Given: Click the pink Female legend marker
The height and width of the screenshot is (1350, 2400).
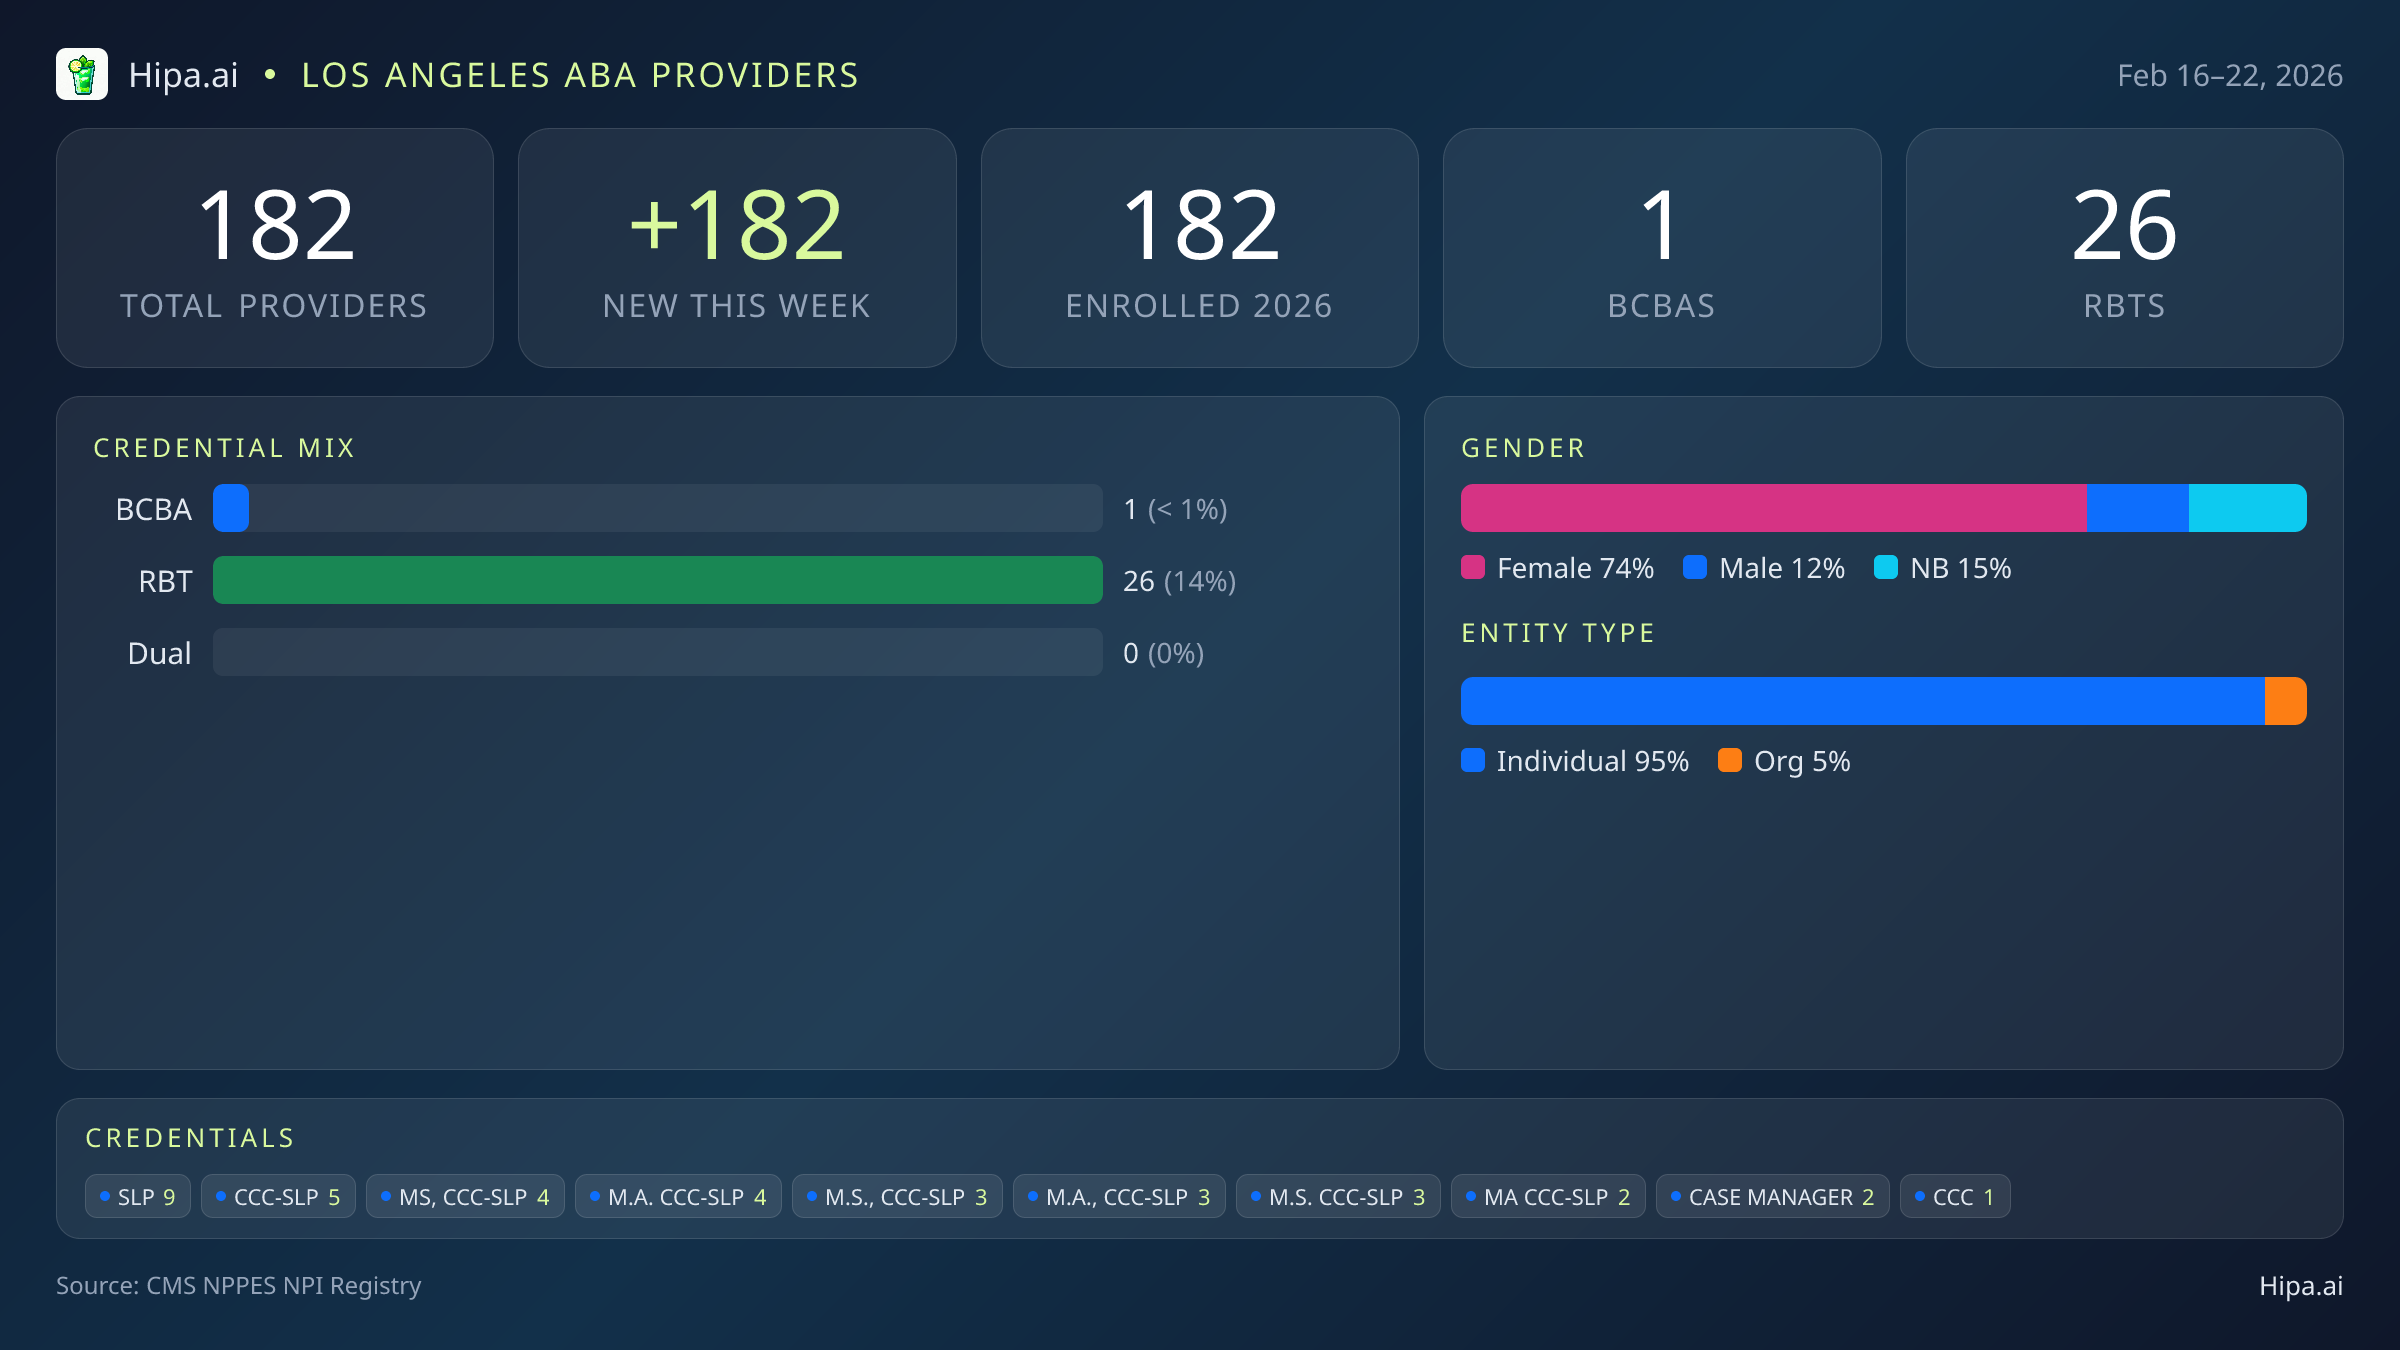Looking at the screenshot, I should tap(1474, 568).
